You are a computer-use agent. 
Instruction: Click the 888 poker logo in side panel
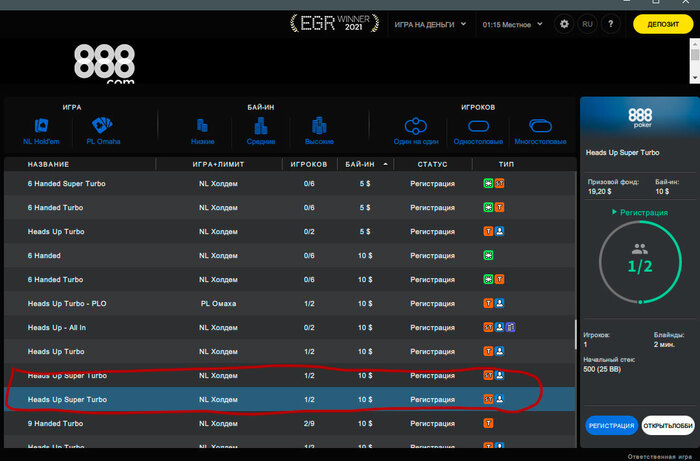point(640,118)
